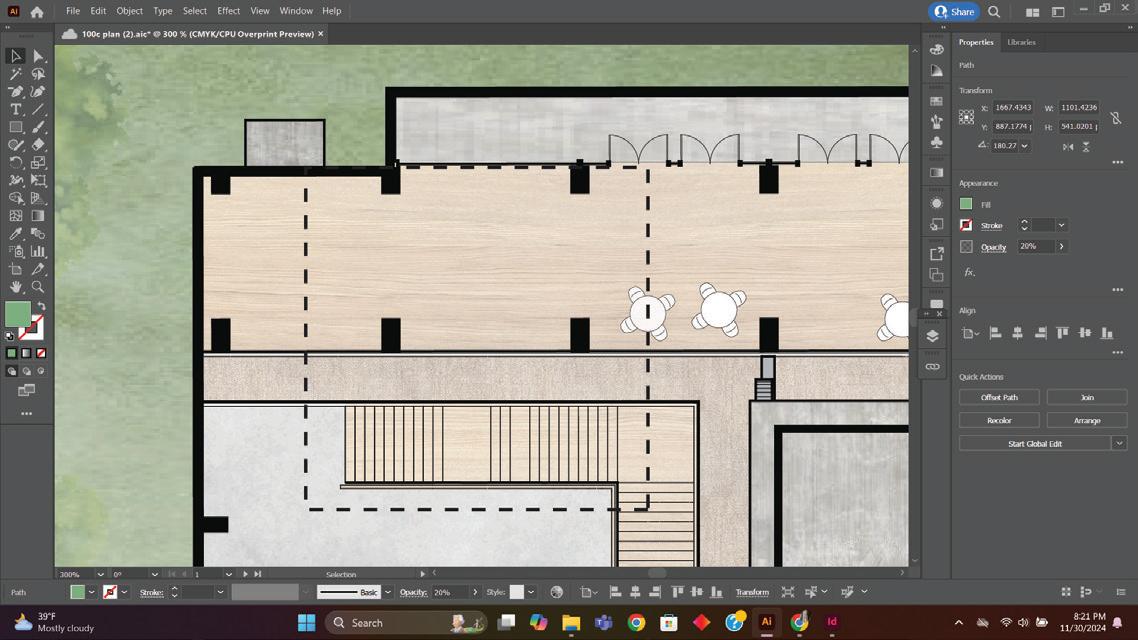
Task: Click the Arrange button
Action: click(1086, 421)
